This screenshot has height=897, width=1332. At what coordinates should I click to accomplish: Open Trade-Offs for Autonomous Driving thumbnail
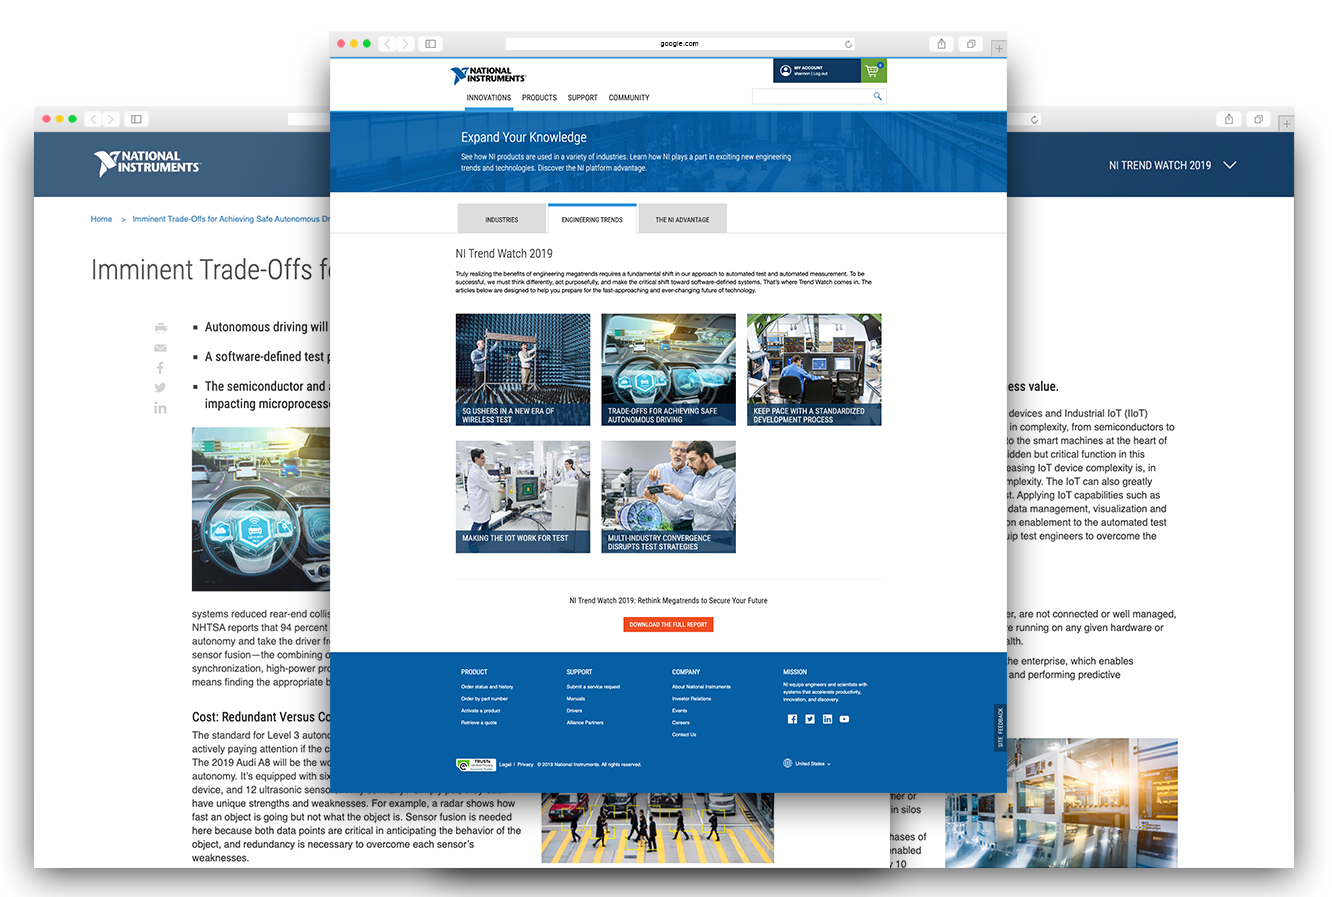pyautogui.click(x=668, y=370)
